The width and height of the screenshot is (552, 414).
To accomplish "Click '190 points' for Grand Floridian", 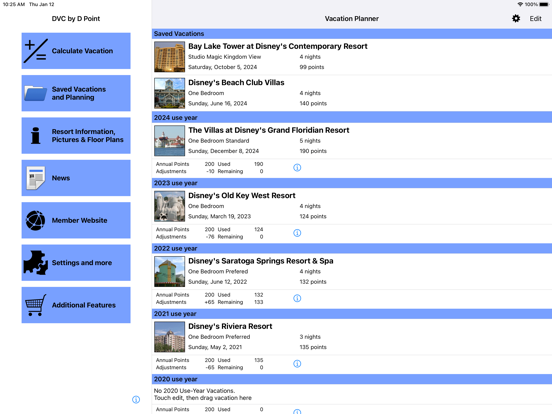I will (313, 151).
